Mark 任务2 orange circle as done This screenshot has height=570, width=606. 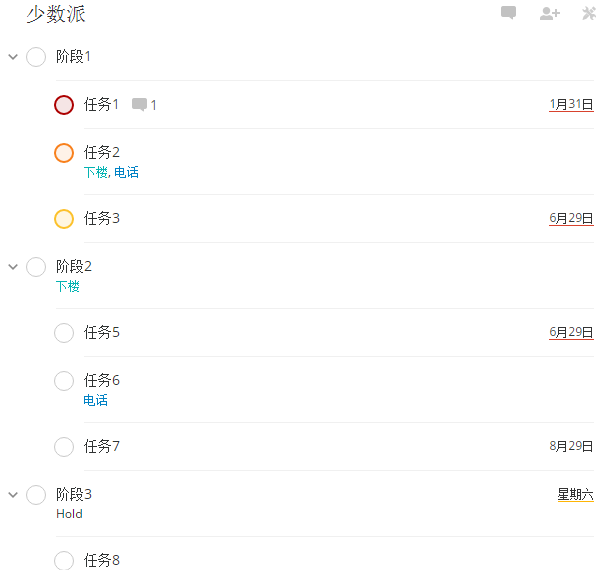(64, 153)
